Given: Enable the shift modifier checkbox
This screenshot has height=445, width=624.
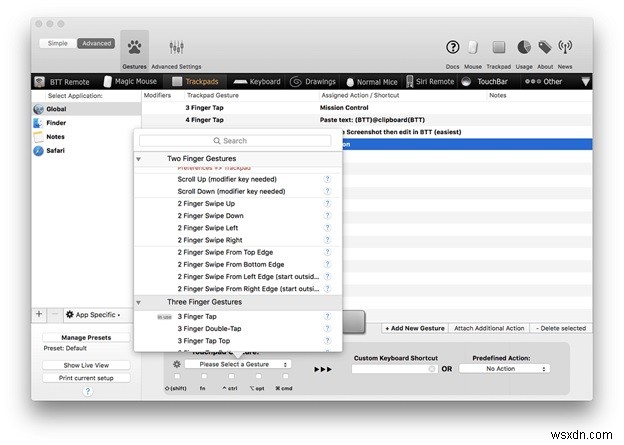Looking at the screenshot, I should tap(177, 376).
